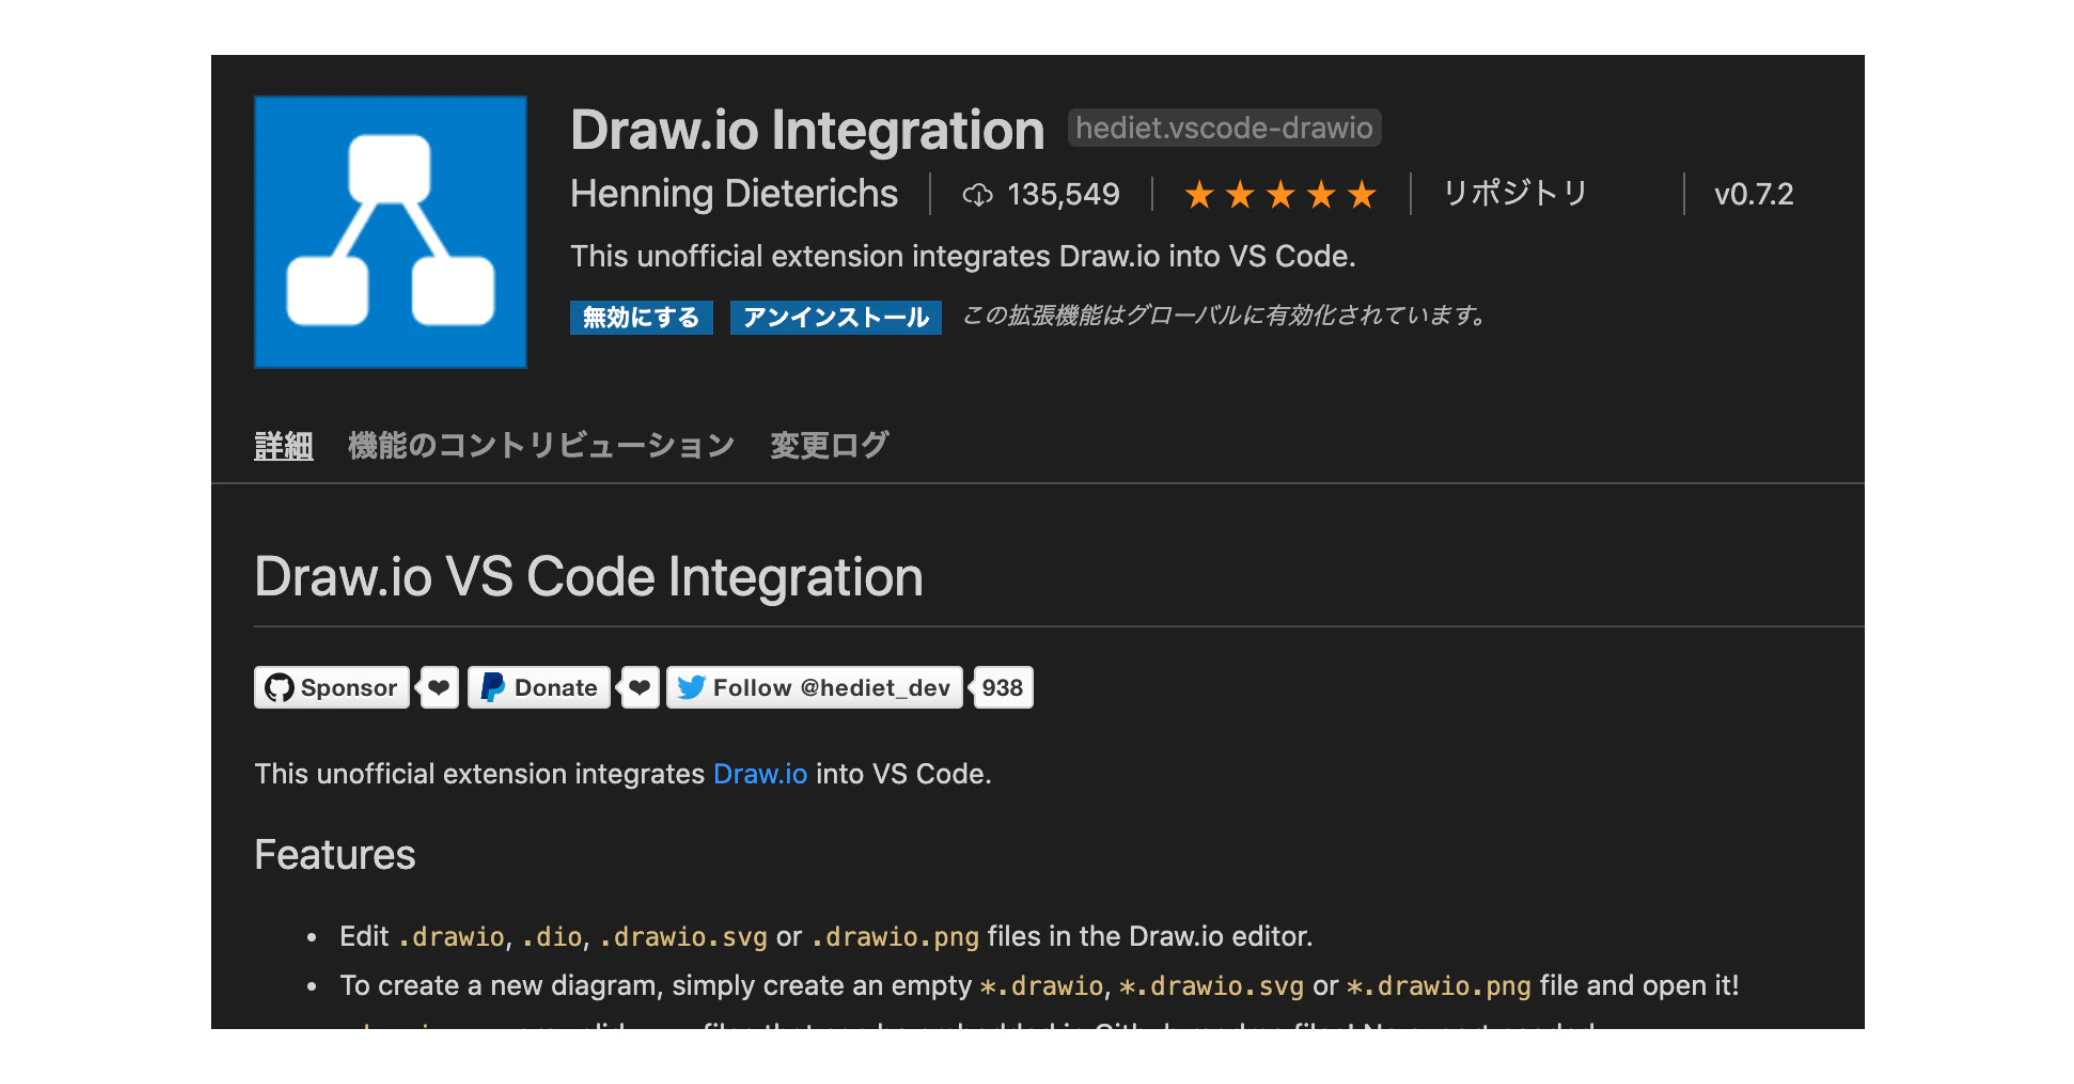Click the PayPal Donate badge

click(x=539, y=688)
